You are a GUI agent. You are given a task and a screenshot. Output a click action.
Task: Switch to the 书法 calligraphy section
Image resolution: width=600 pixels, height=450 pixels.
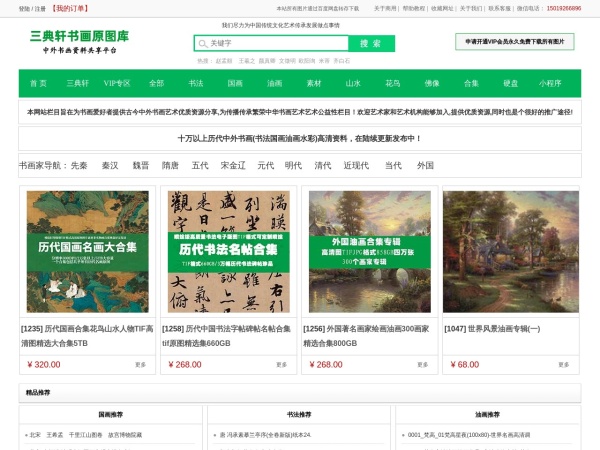(x=196, y=83)
